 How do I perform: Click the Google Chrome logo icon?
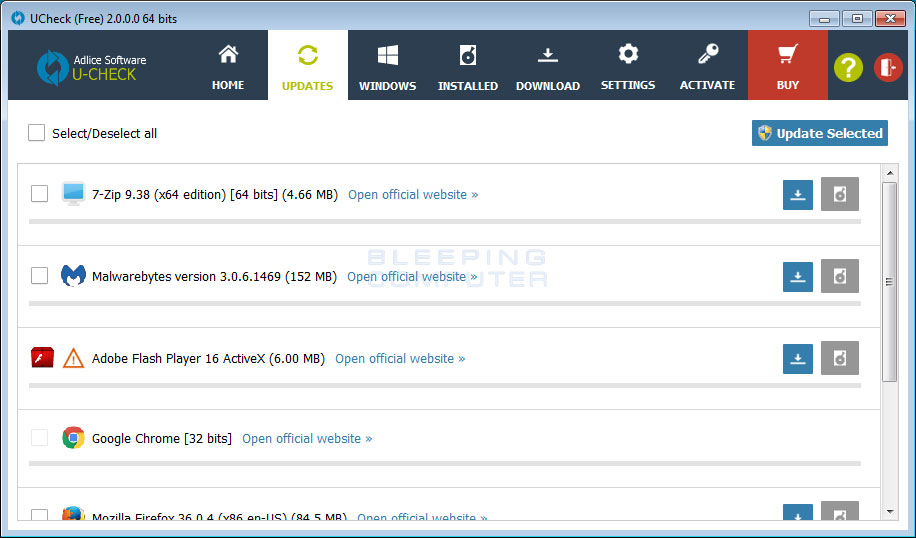[x=73, y=438]
